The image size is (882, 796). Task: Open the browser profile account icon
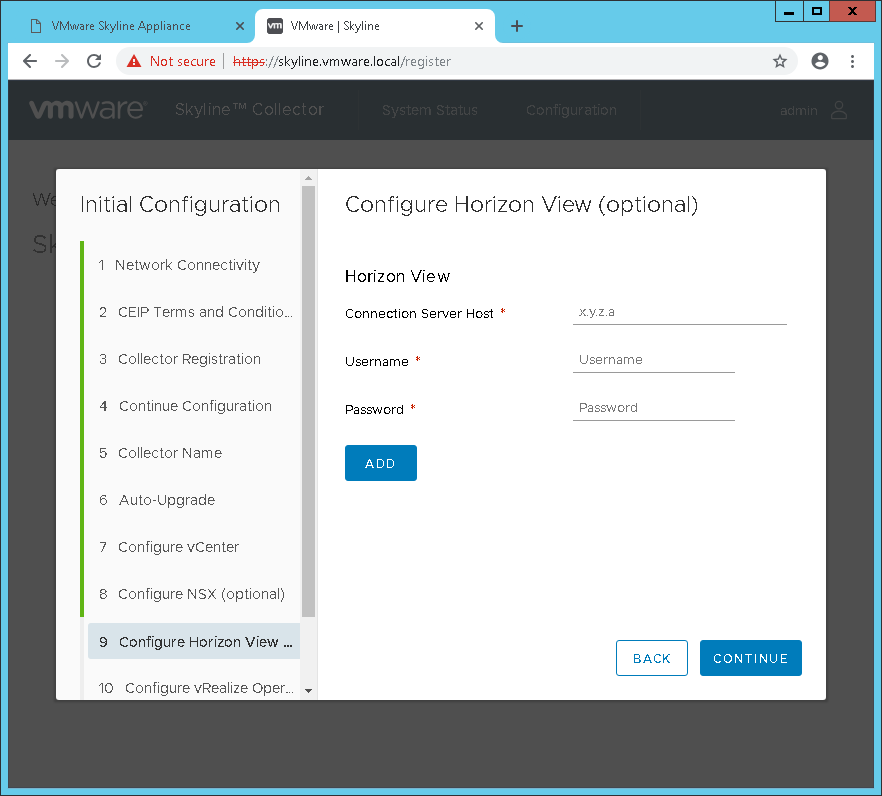(x=820, y=61)
